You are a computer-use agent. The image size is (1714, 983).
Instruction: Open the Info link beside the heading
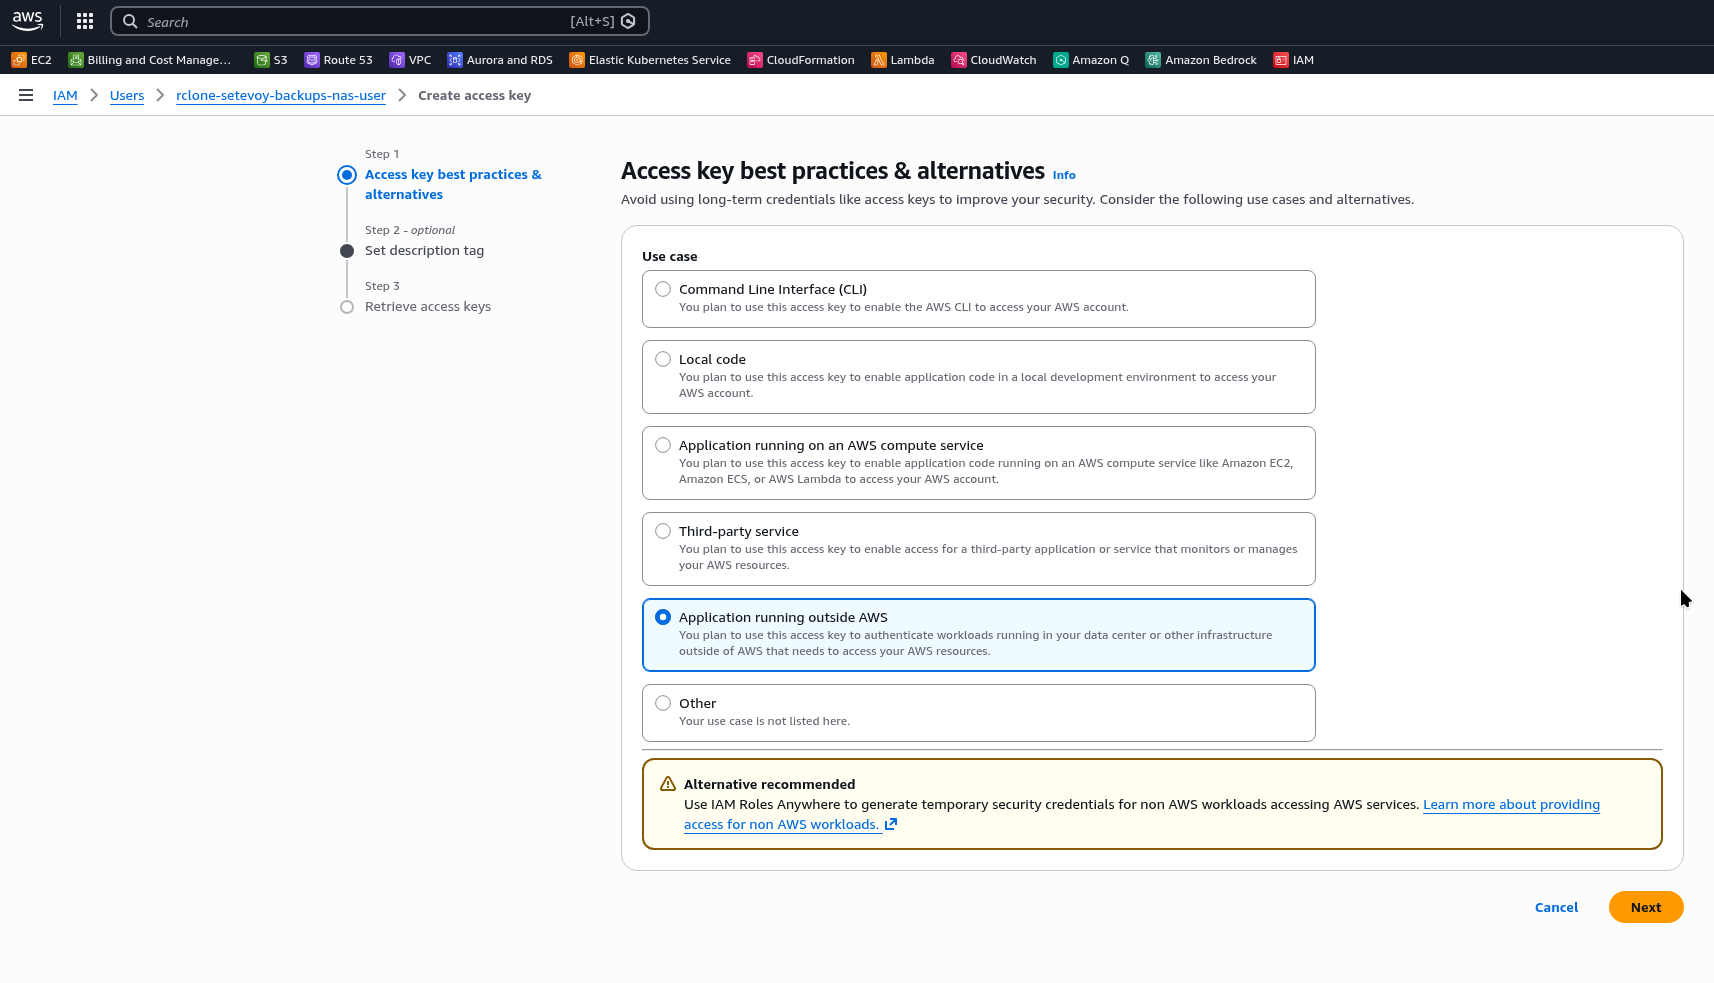point(1064,175)
